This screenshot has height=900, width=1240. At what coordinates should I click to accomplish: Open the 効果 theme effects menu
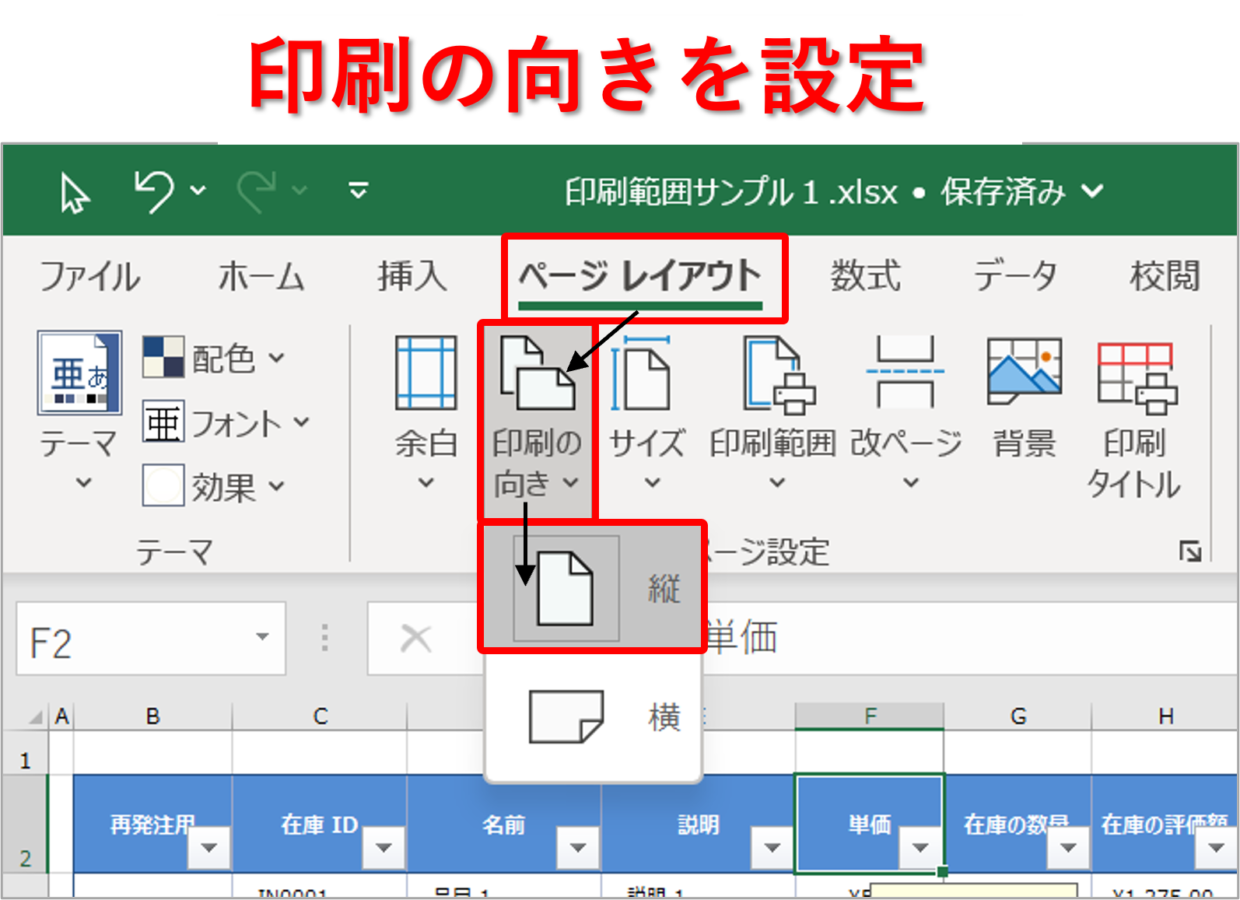pyautogui.click(x=214, y=487)
